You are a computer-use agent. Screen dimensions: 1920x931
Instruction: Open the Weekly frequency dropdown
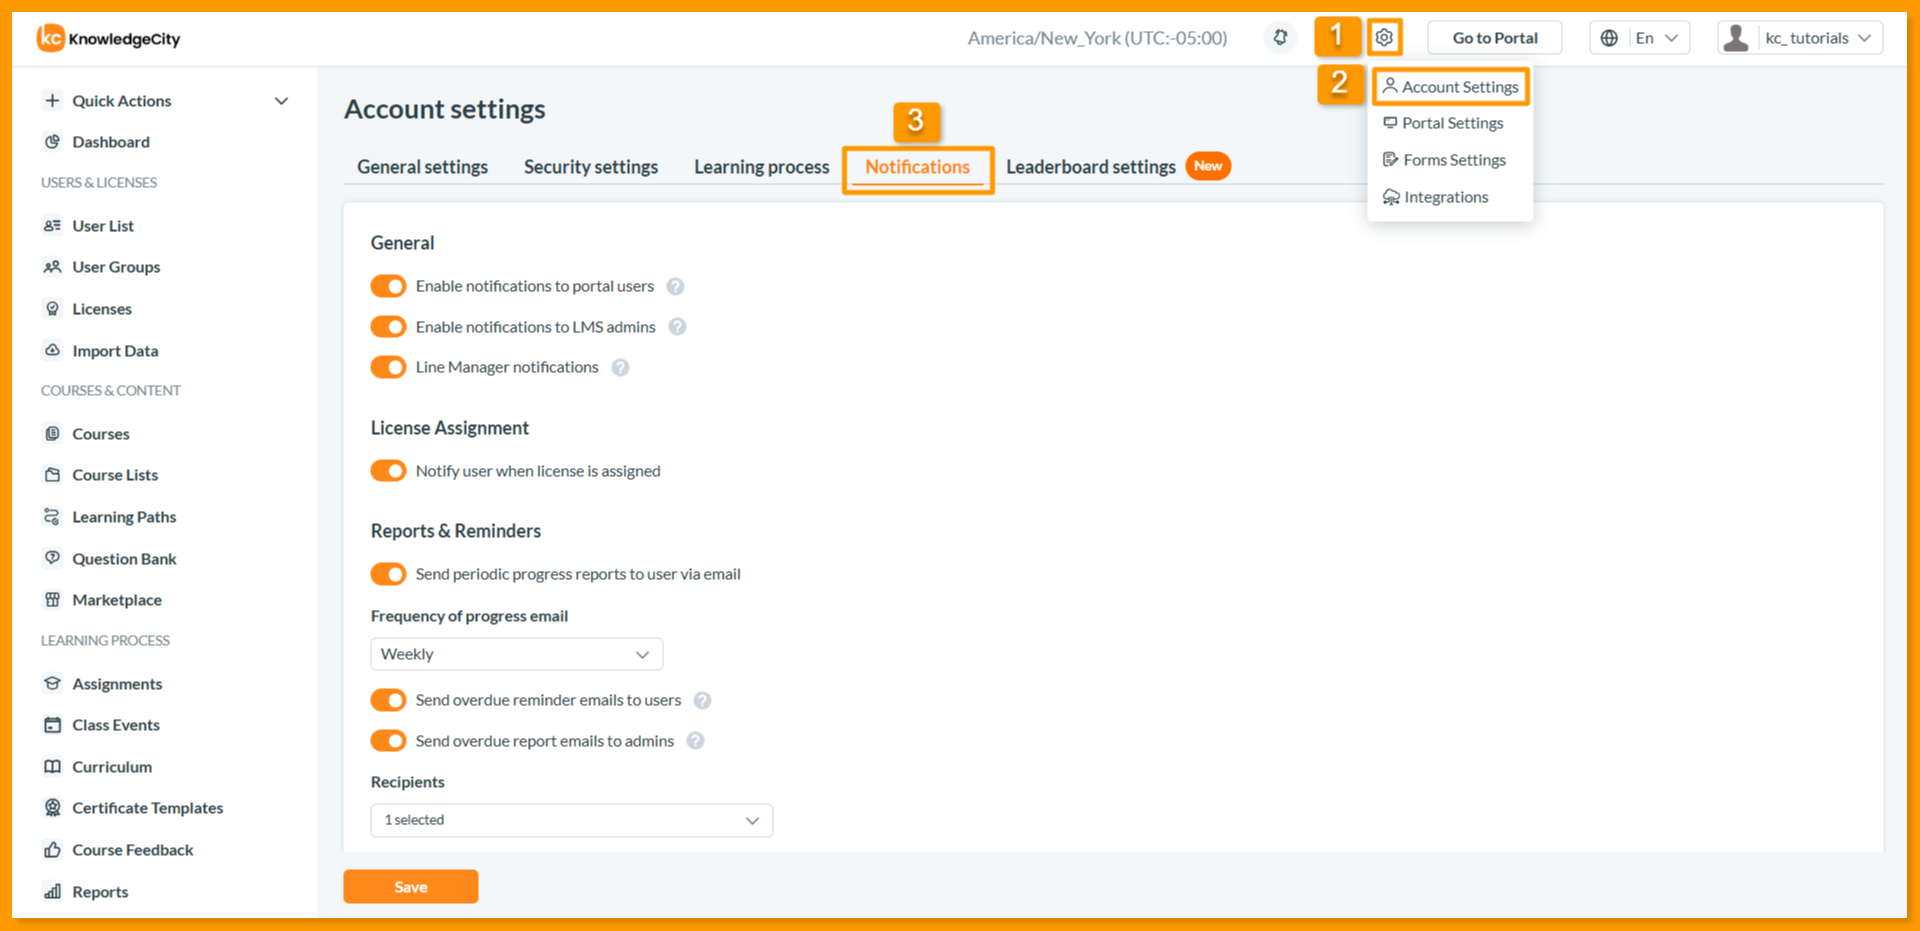517,654
